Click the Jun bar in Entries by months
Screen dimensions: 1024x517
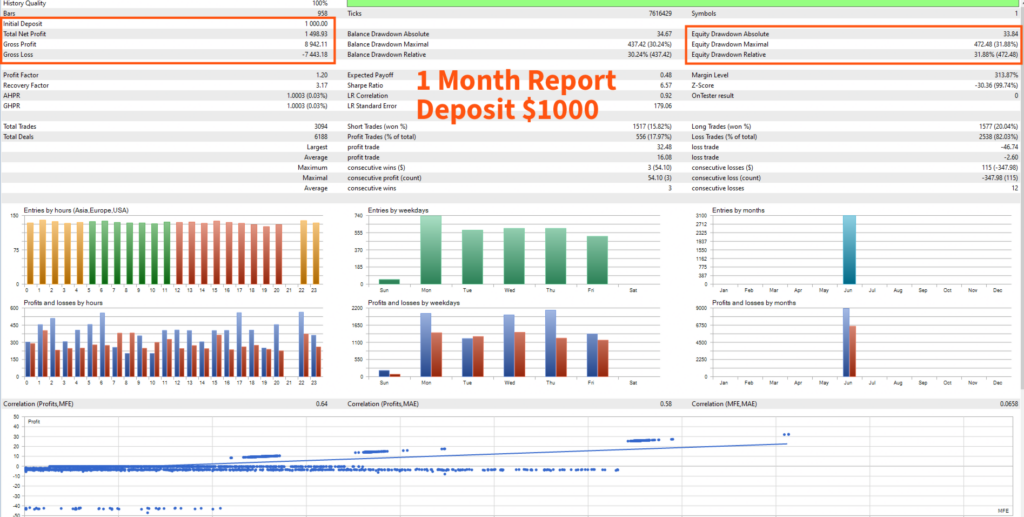(849, 250)
